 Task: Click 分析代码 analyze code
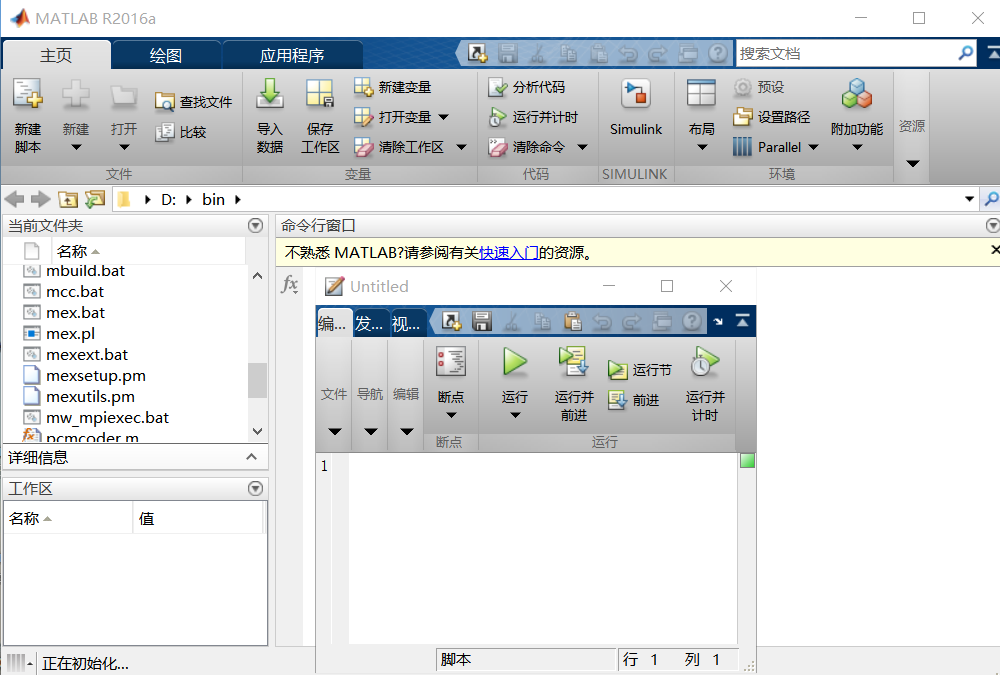(x=527, y=87)
